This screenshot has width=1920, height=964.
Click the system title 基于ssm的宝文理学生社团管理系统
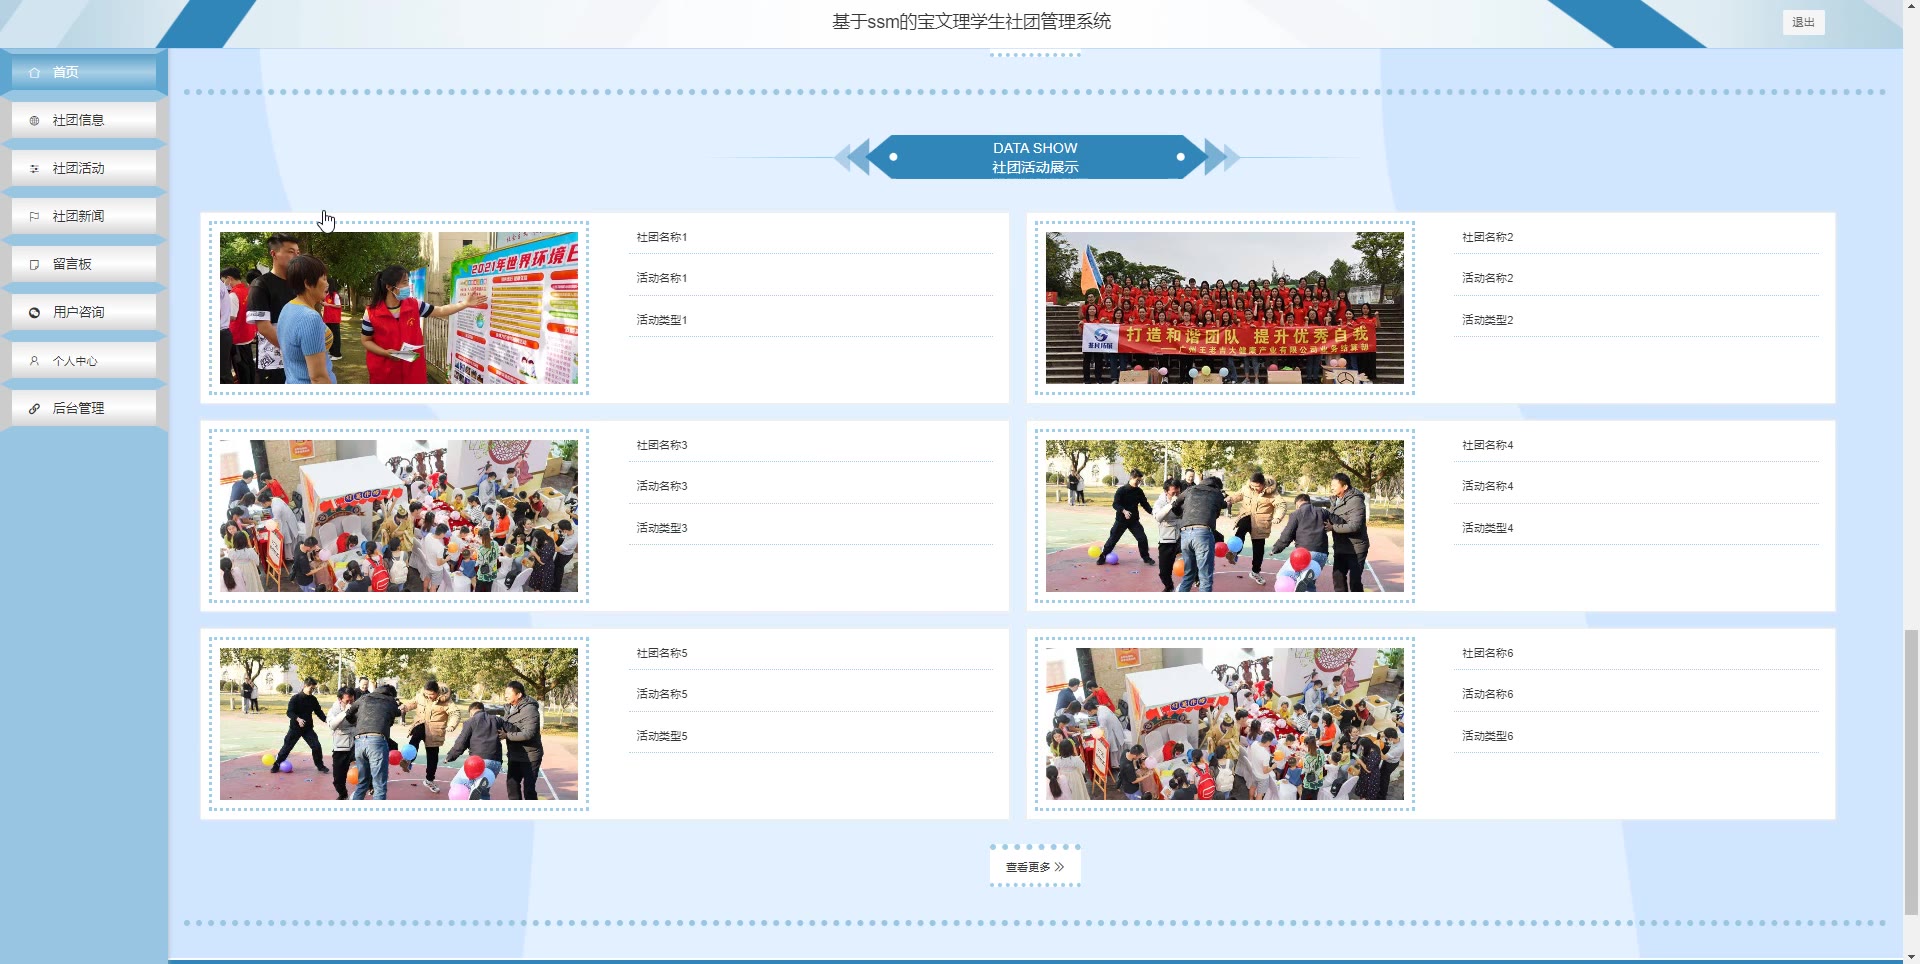[972, 21]
